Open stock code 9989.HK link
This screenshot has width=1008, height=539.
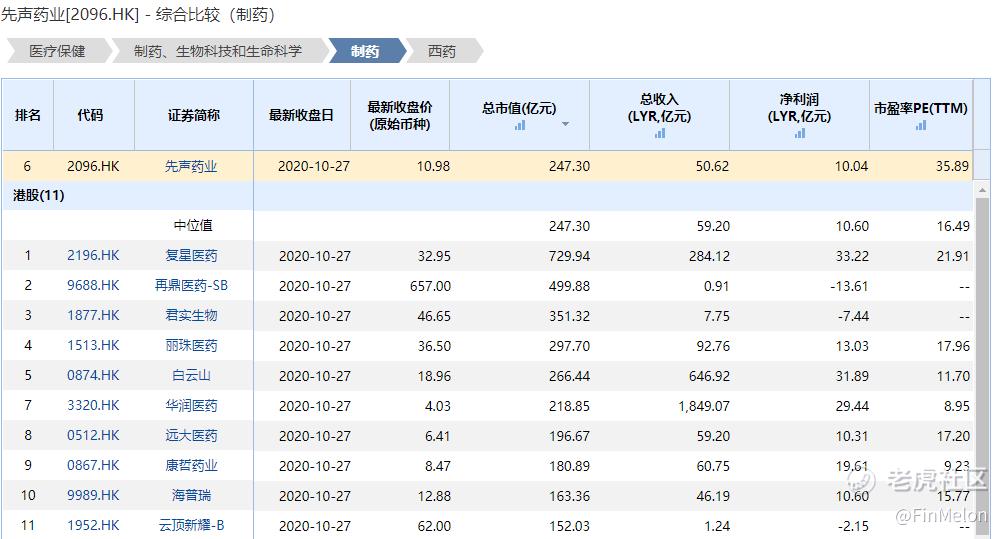[93, 495]
